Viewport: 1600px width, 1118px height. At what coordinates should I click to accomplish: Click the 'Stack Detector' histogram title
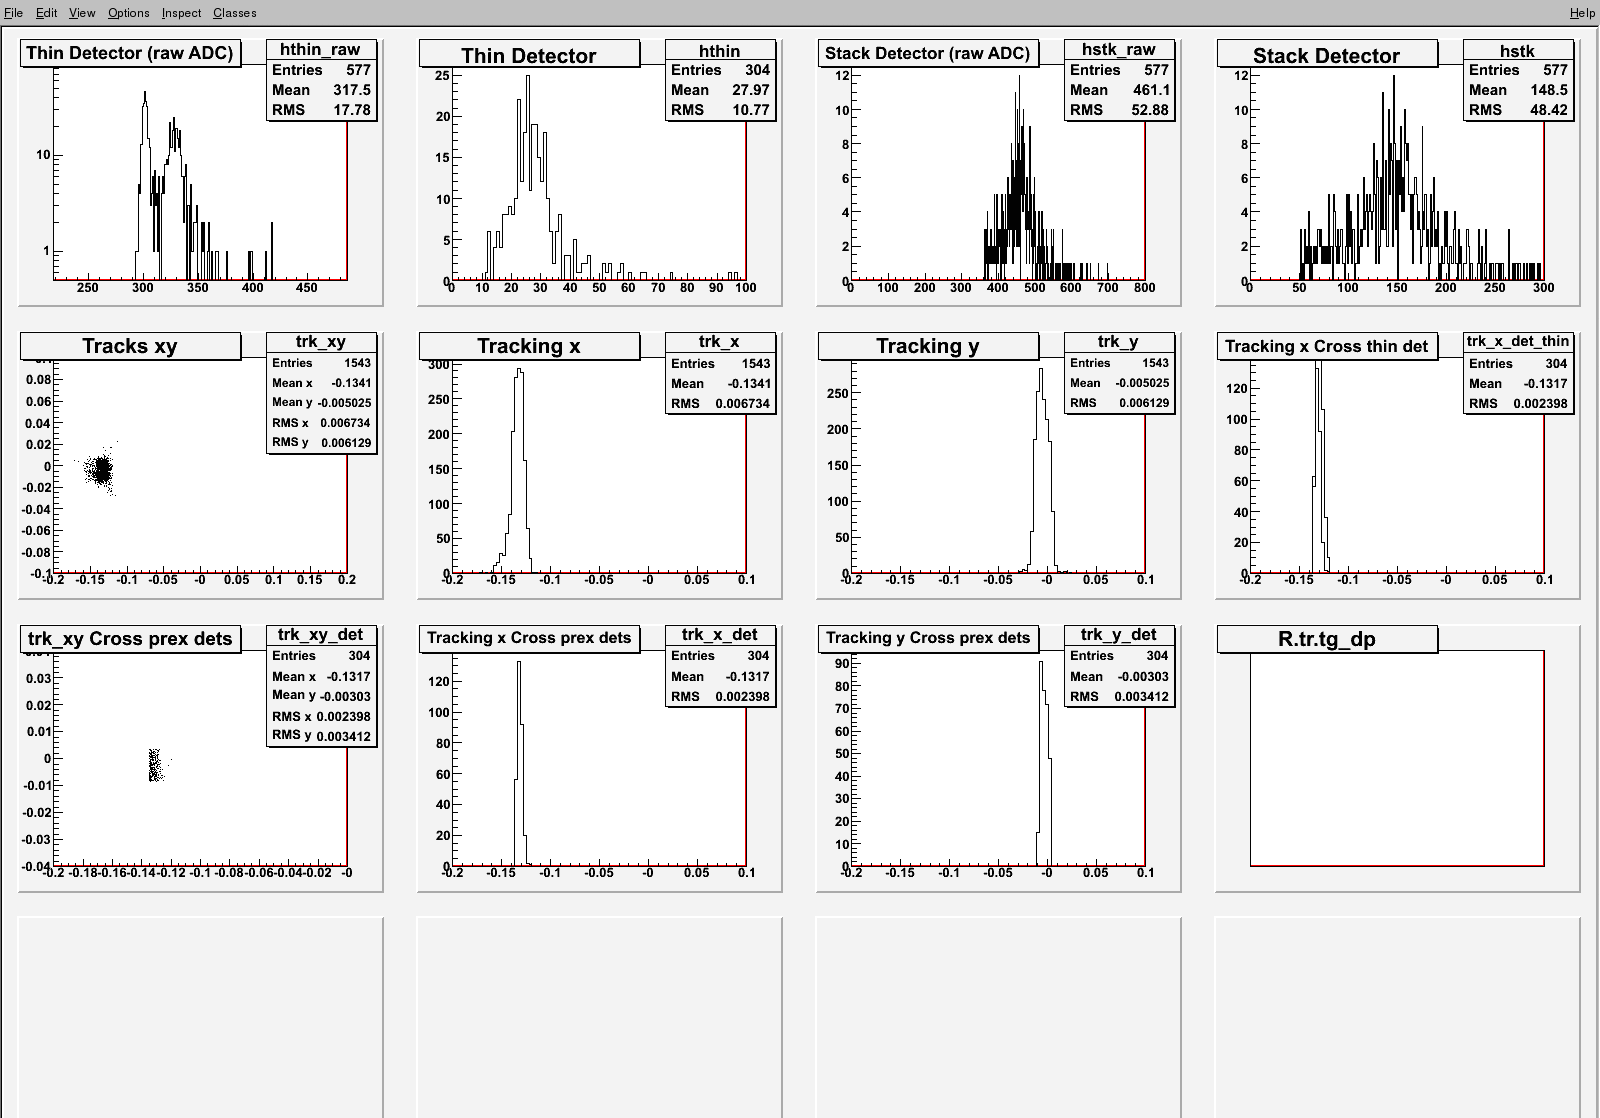click(1327, 55)
